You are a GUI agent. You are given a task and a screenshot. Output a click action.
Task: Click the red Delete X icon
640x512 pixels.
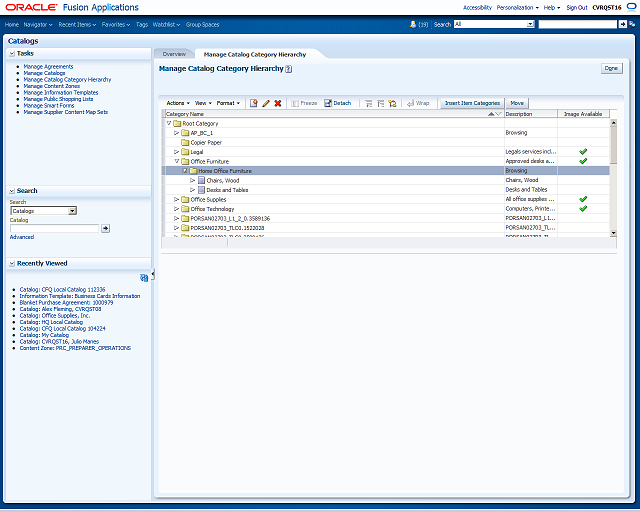pyautogui.click(x=278, y=103)
